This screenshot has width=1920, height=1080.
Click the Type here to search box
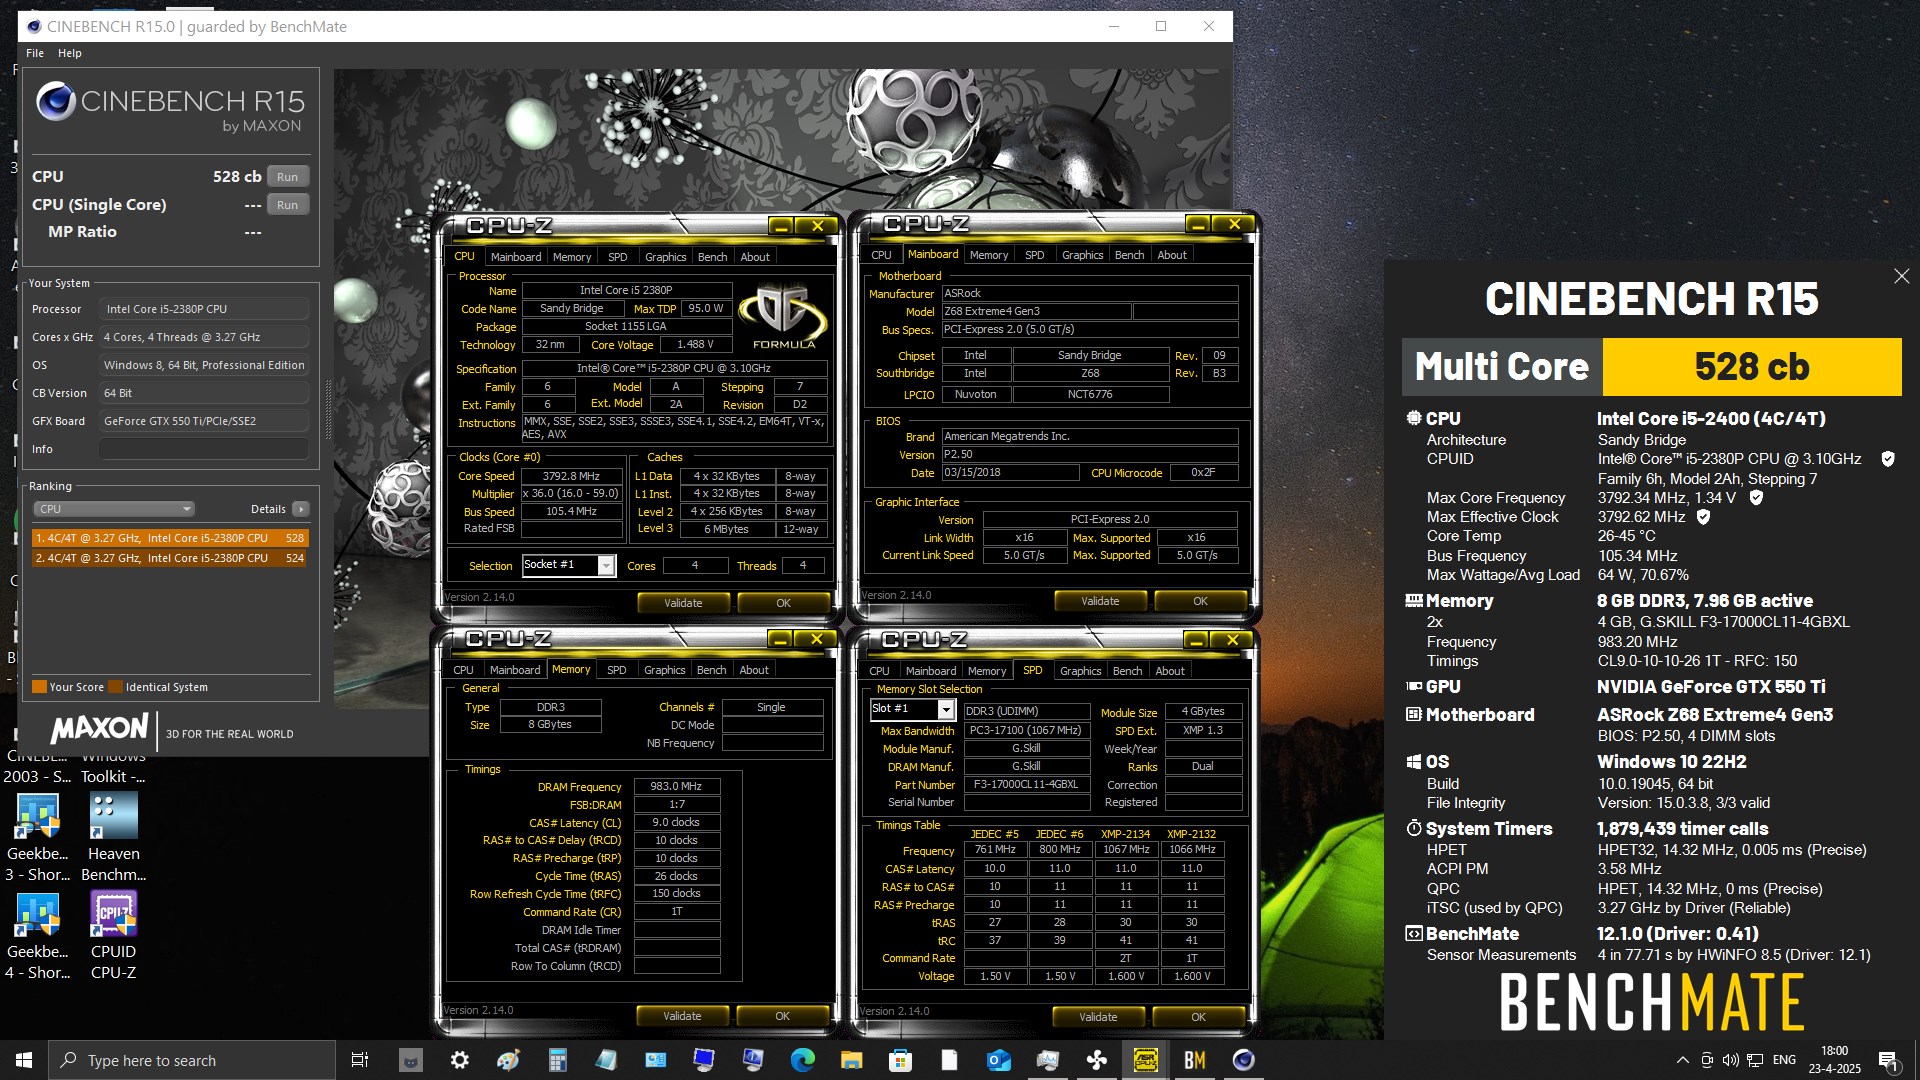[192, 1060]
